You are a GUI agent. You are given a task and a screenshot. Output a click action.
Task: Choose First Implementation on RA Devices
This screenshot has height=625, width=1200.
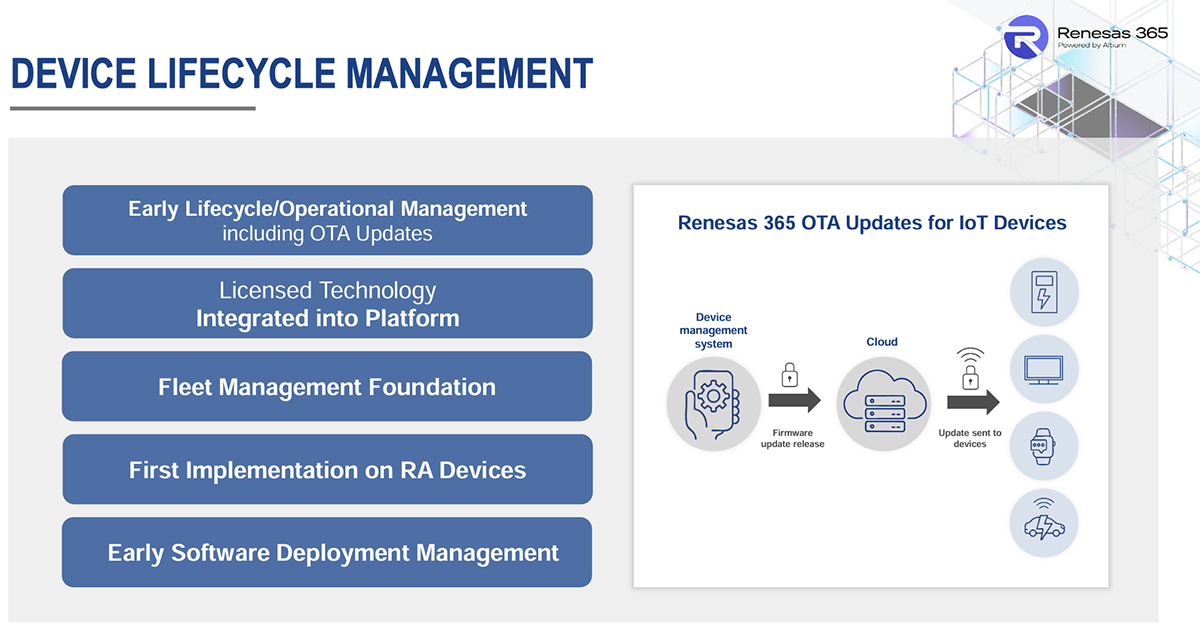327,470
